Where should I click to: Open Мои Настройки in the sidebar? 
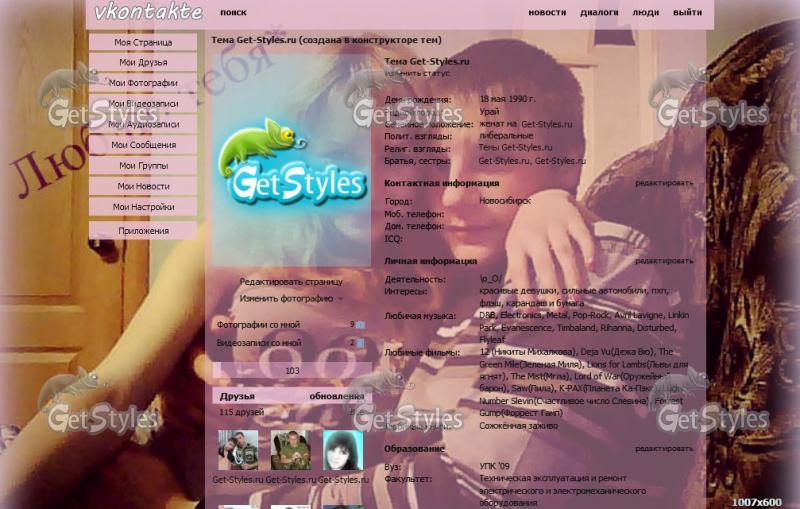tap(143, 207)
